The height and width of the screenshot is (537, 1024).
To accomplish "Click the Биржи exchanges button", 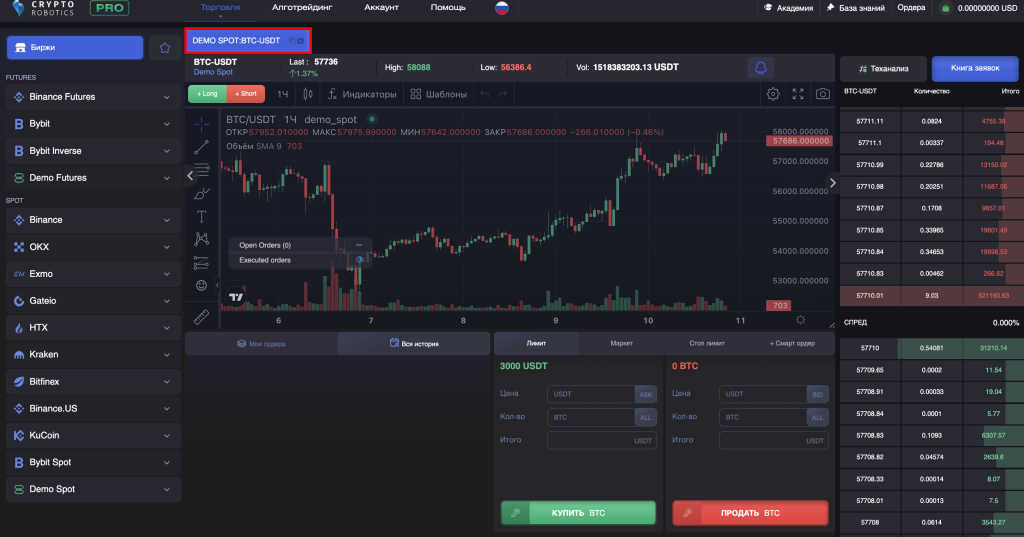I will pos(75,48).
